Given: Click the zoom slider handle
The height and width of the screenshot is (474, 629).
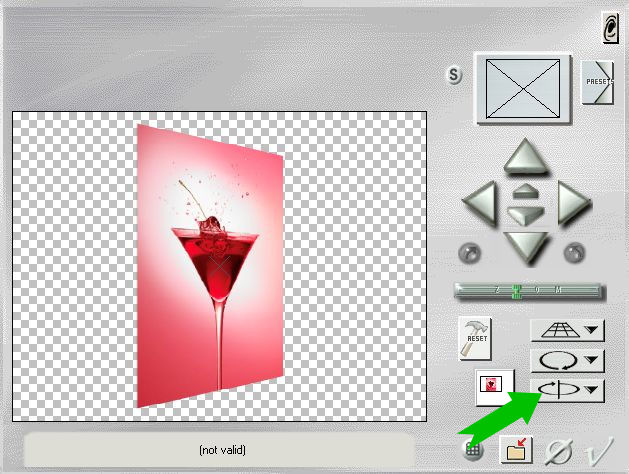Looking at the screenshot, I should 517,292.
